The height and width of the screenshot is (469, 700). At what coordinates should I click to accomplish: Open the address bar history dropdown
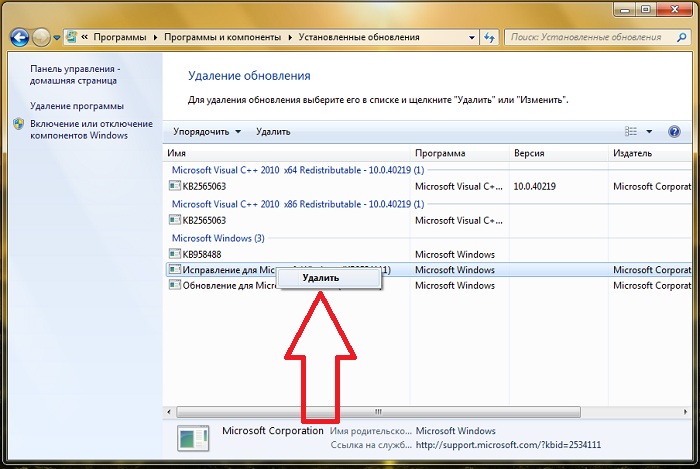pos(472,37)
